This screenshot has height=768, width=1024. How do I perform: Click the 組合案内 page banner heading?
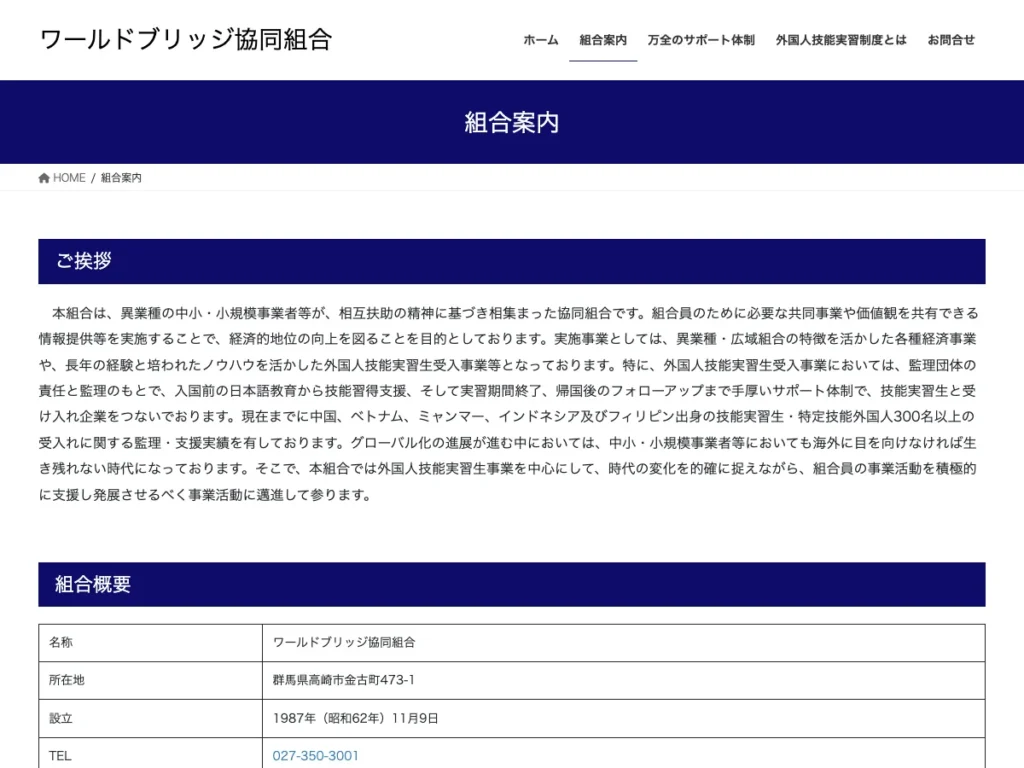point(512,122)
